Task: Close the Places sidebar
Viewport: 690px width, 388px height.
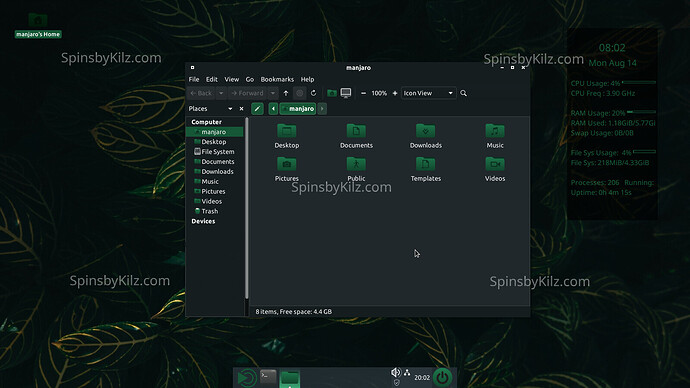Action: tap(241, 109)
